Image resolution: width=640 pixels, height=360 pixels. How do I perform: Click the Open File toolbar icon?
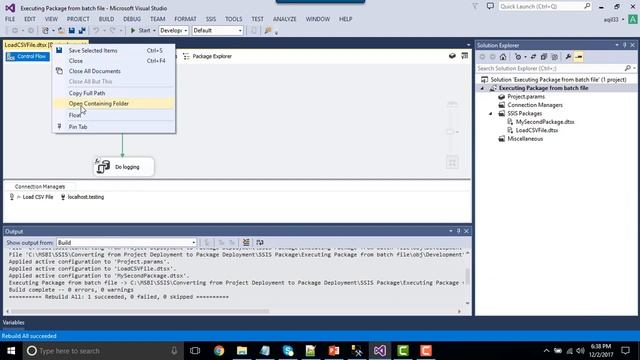tap(61, 31)
